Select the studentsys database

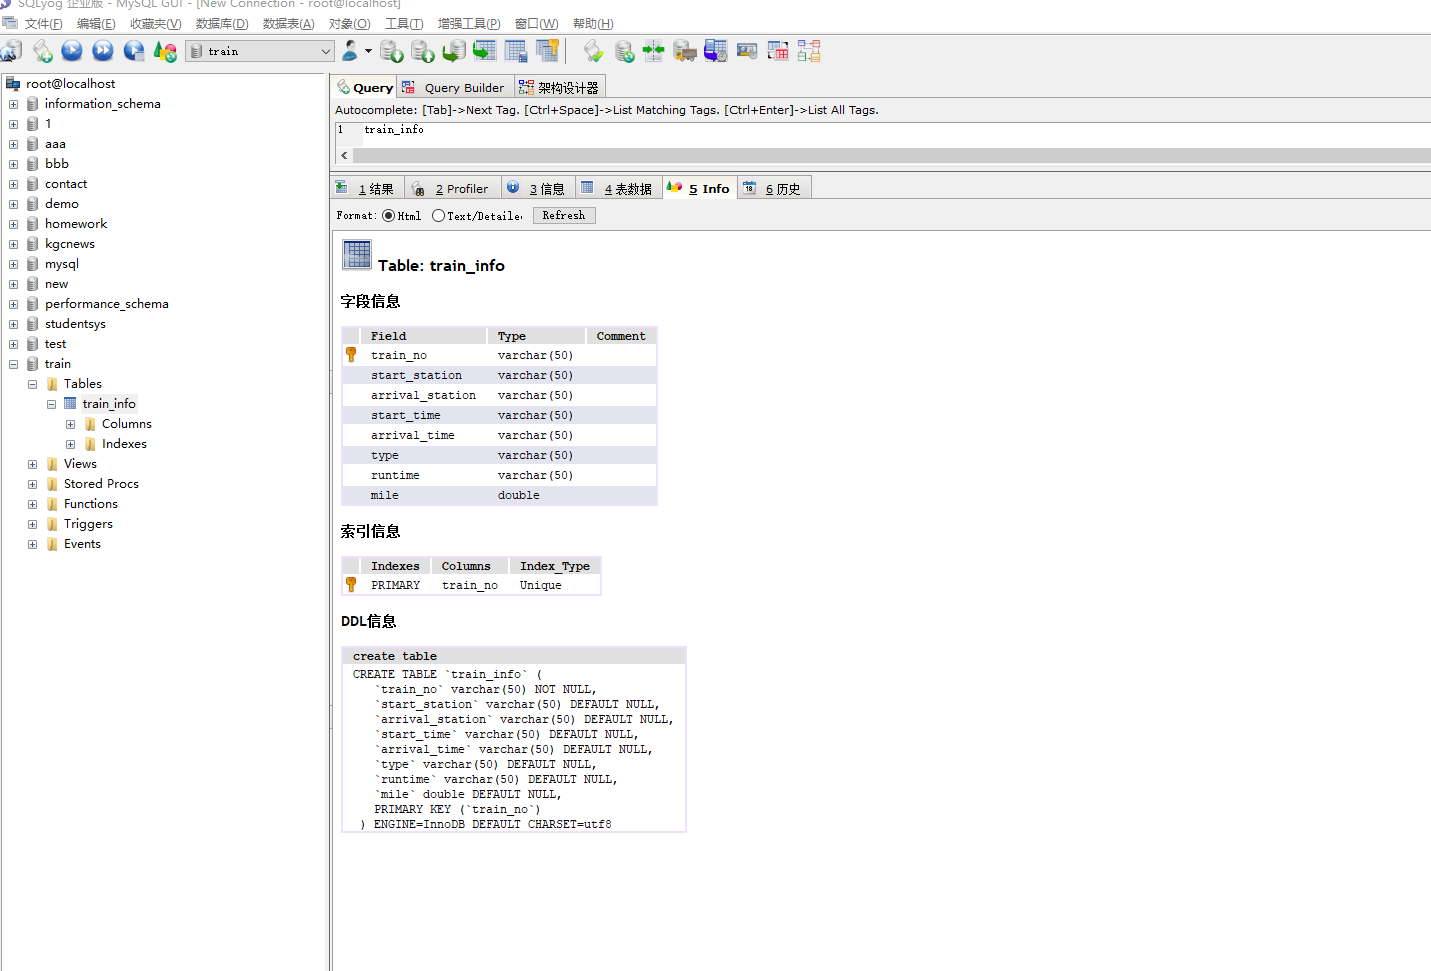(75, 324)
